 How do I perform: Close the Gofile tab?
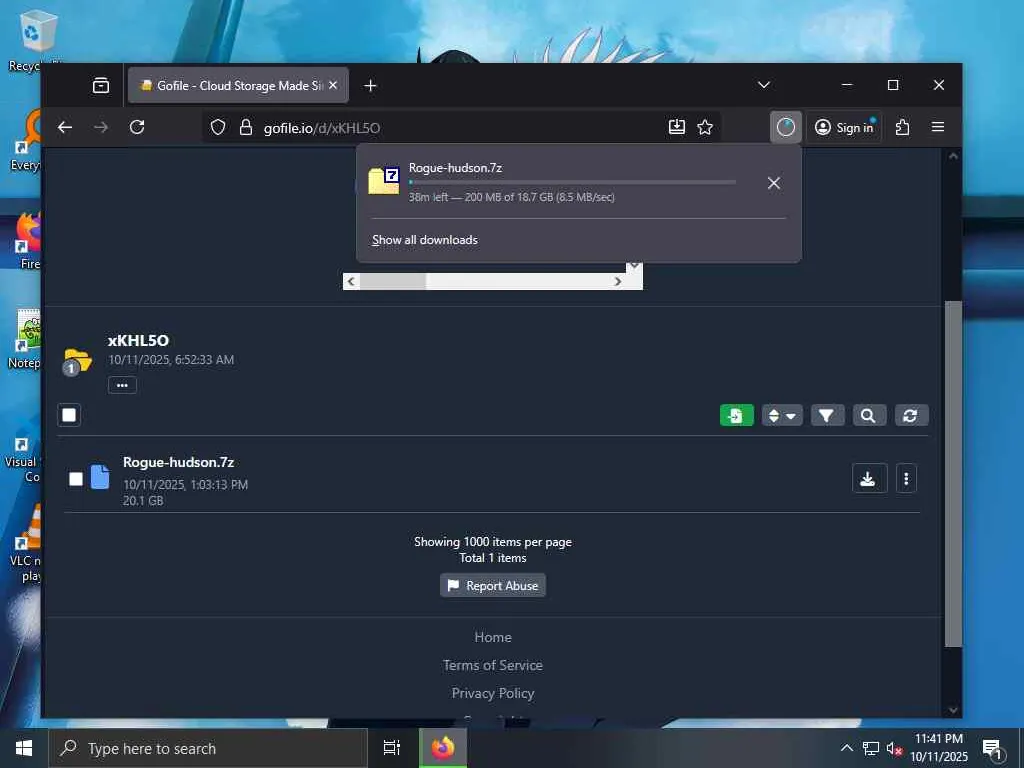(333, 86)
